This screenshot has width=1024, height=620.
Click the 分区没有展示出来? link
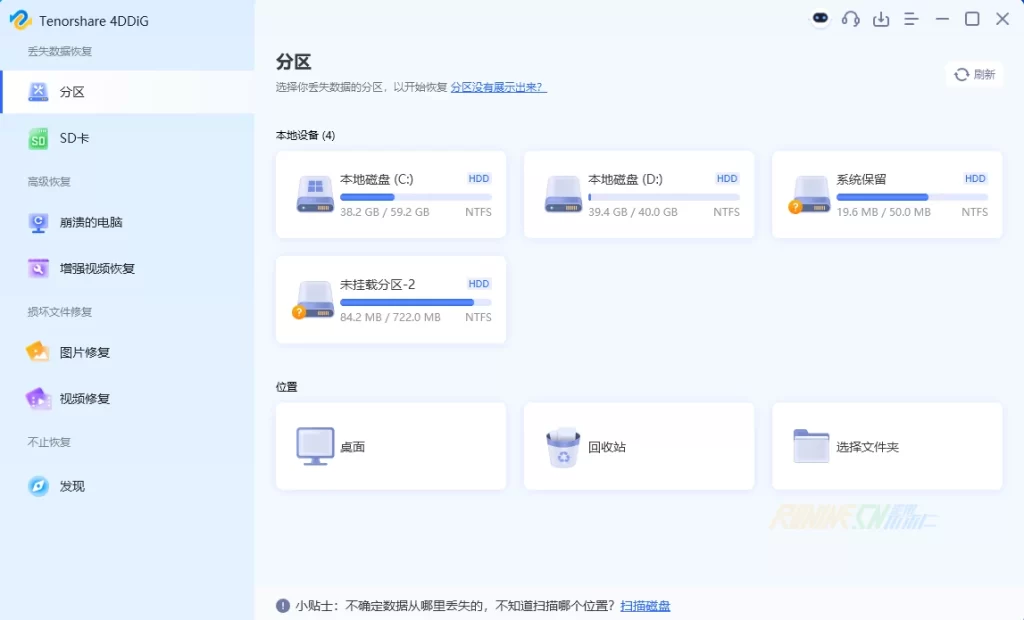(x=498, y=87)
